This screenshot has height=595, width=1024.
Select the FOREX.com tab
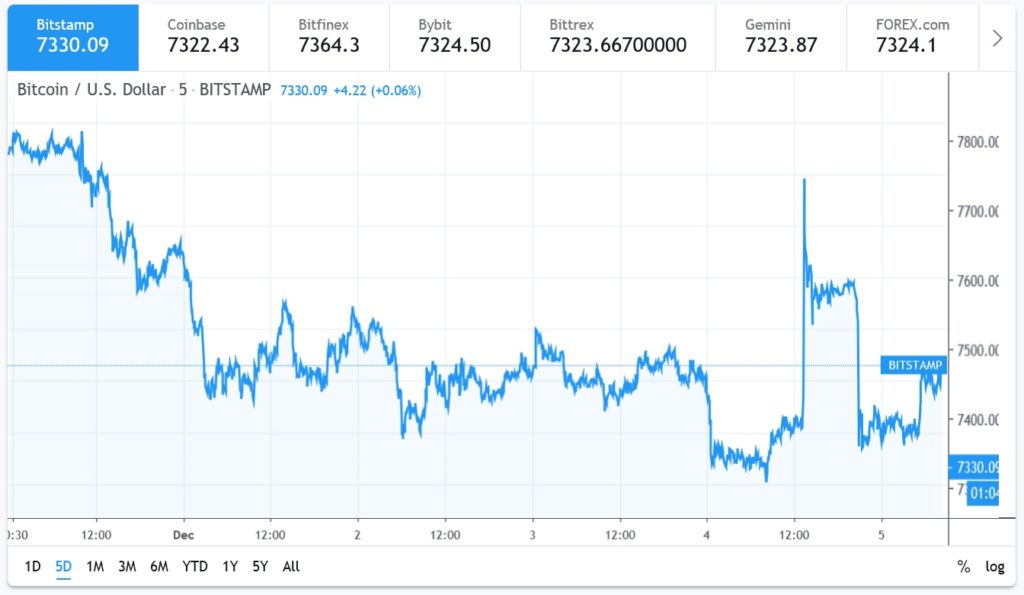912,35
